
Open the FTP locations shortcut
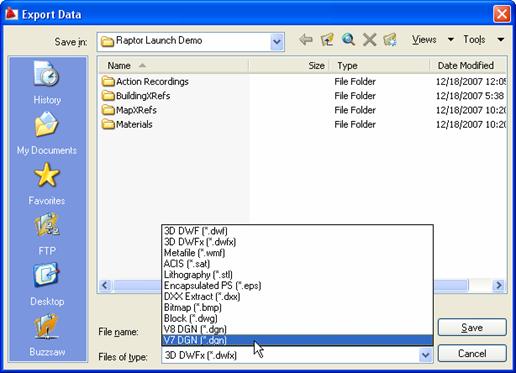(47, 234)
